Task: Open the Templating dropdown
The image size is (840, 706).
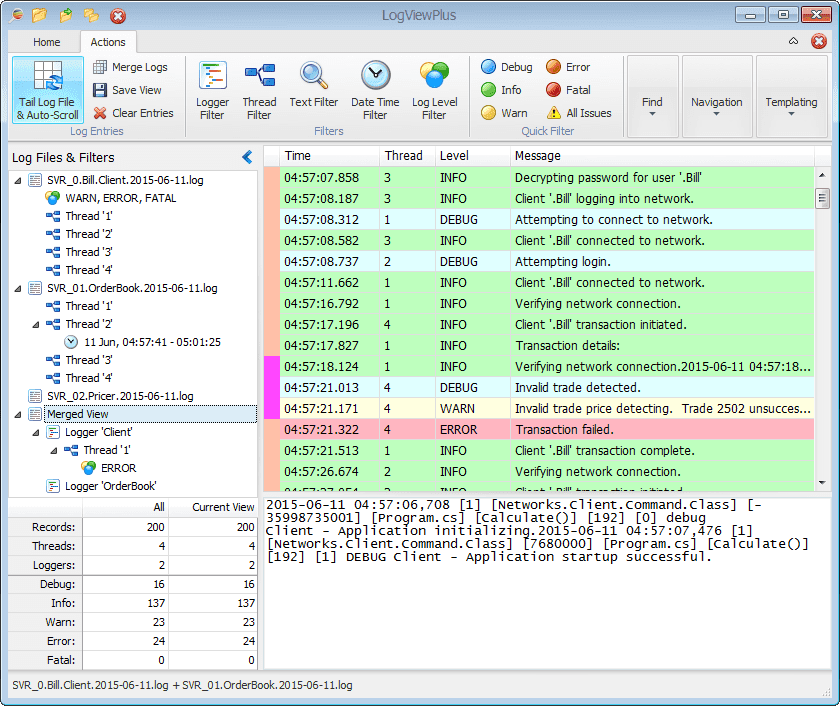Action: click(791, 96)
